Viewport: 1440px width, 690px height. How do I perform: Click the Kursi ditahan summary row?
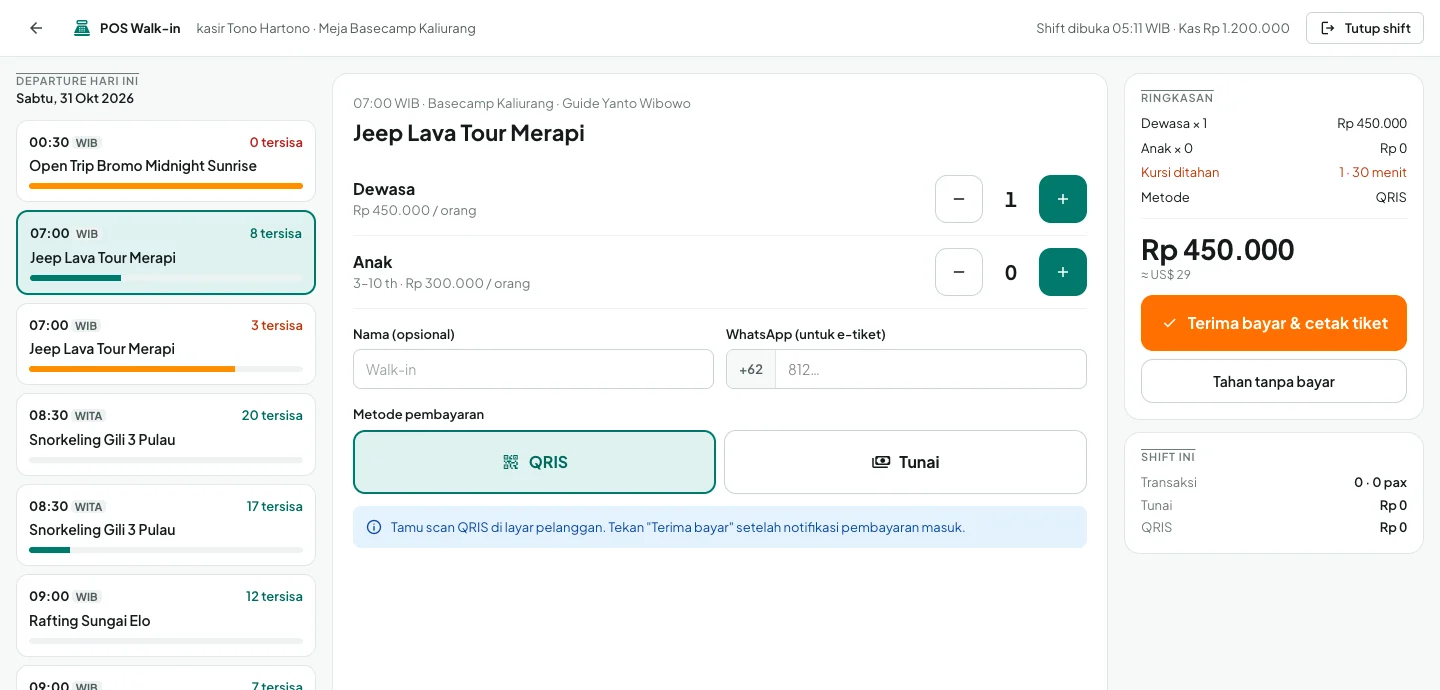click(x=1274, y=172)
